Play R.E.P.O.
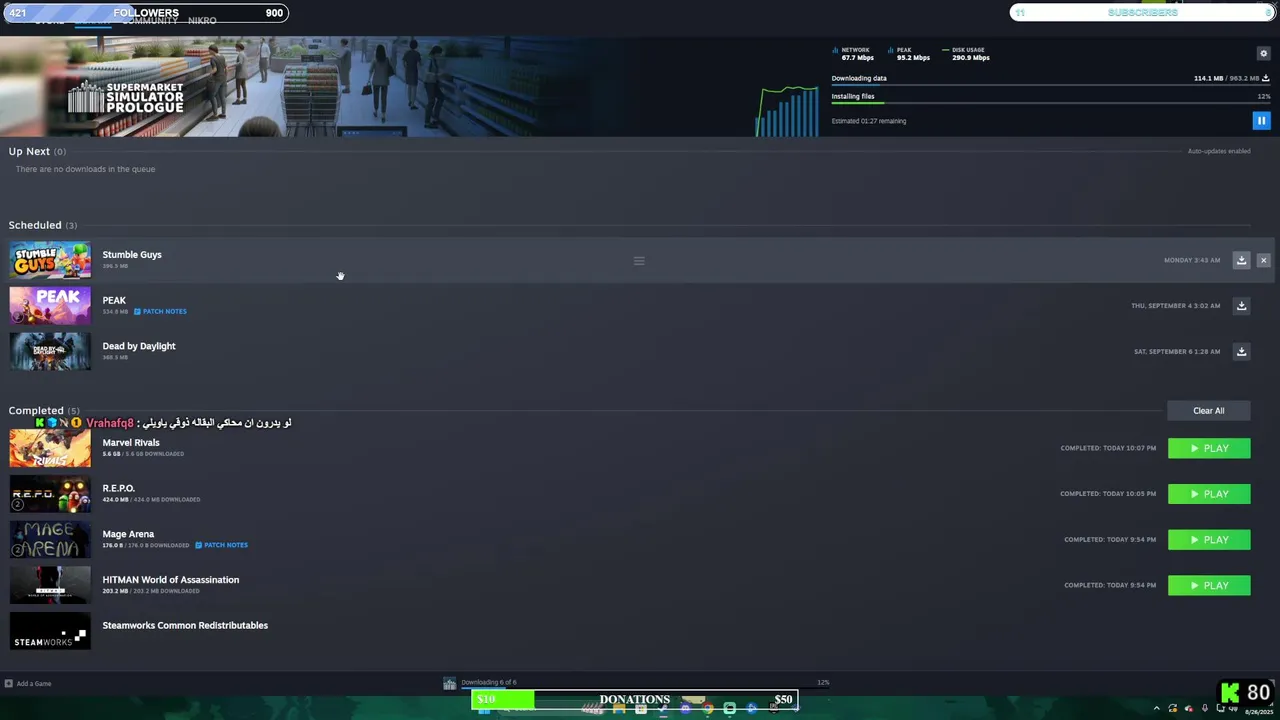The height and width of the screenshot is (720, 1280). tap(1209, 494)
